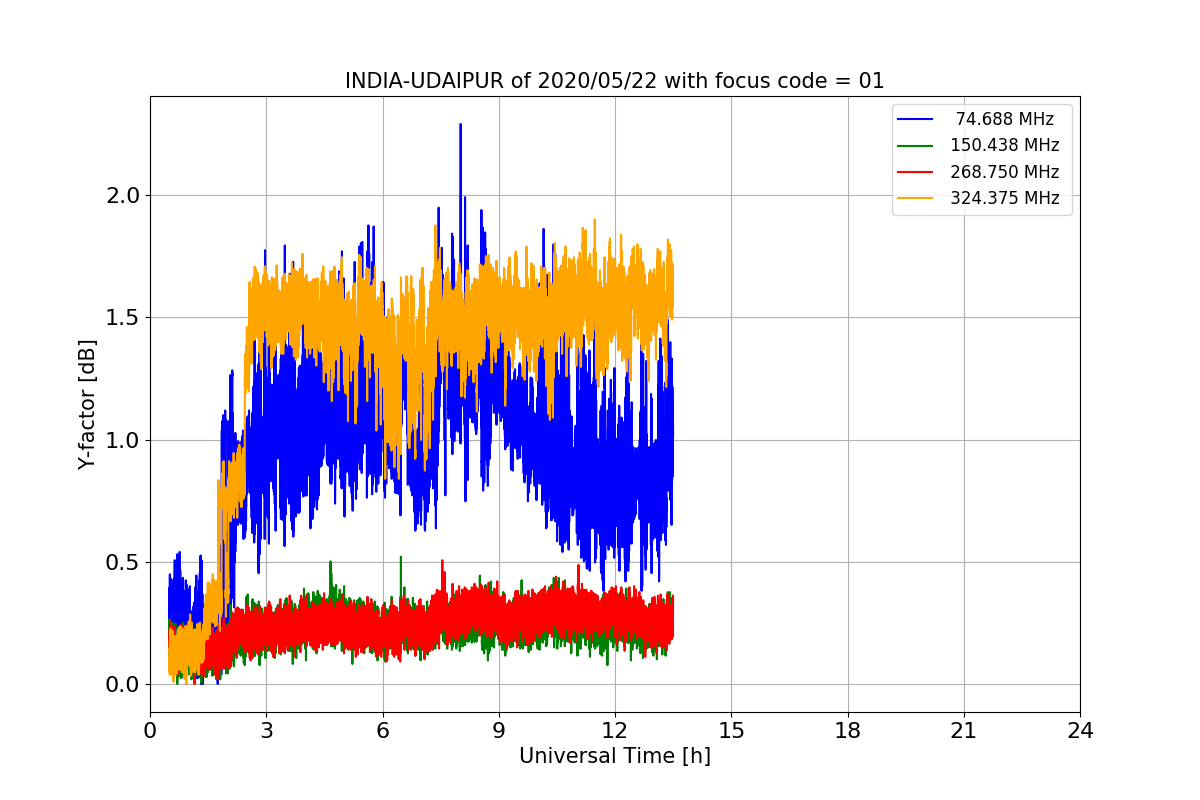
Task: Click the 24 x-axis tick label
Action: pos(1080,731)
